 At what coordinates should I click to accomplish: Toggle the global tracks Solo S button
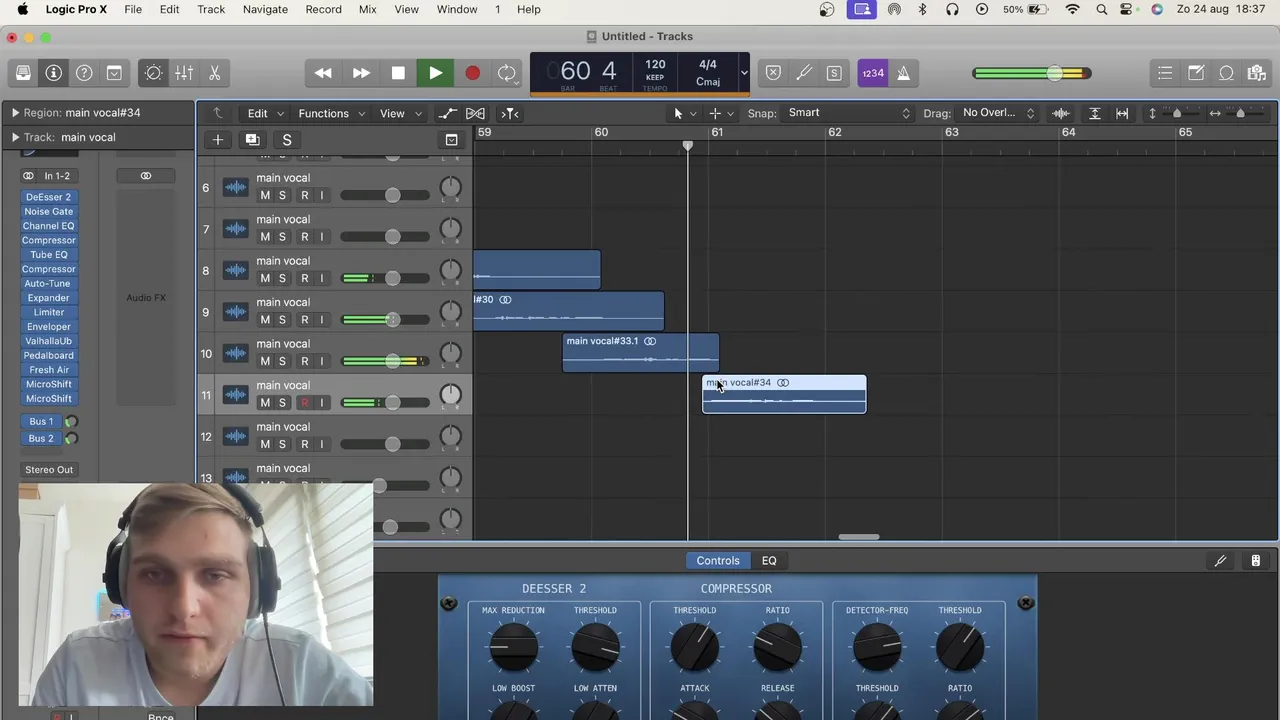[x=286, y=140]
